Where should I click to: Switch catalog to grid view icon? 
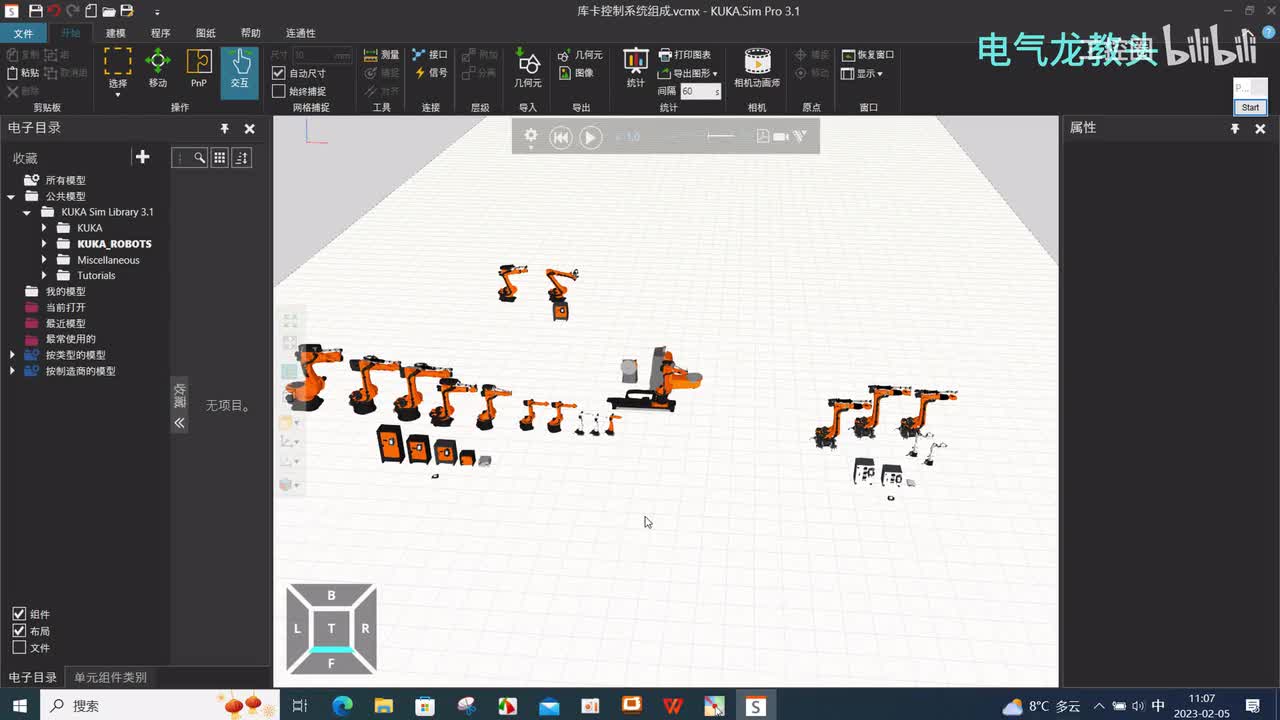click(x=219, y=157)
